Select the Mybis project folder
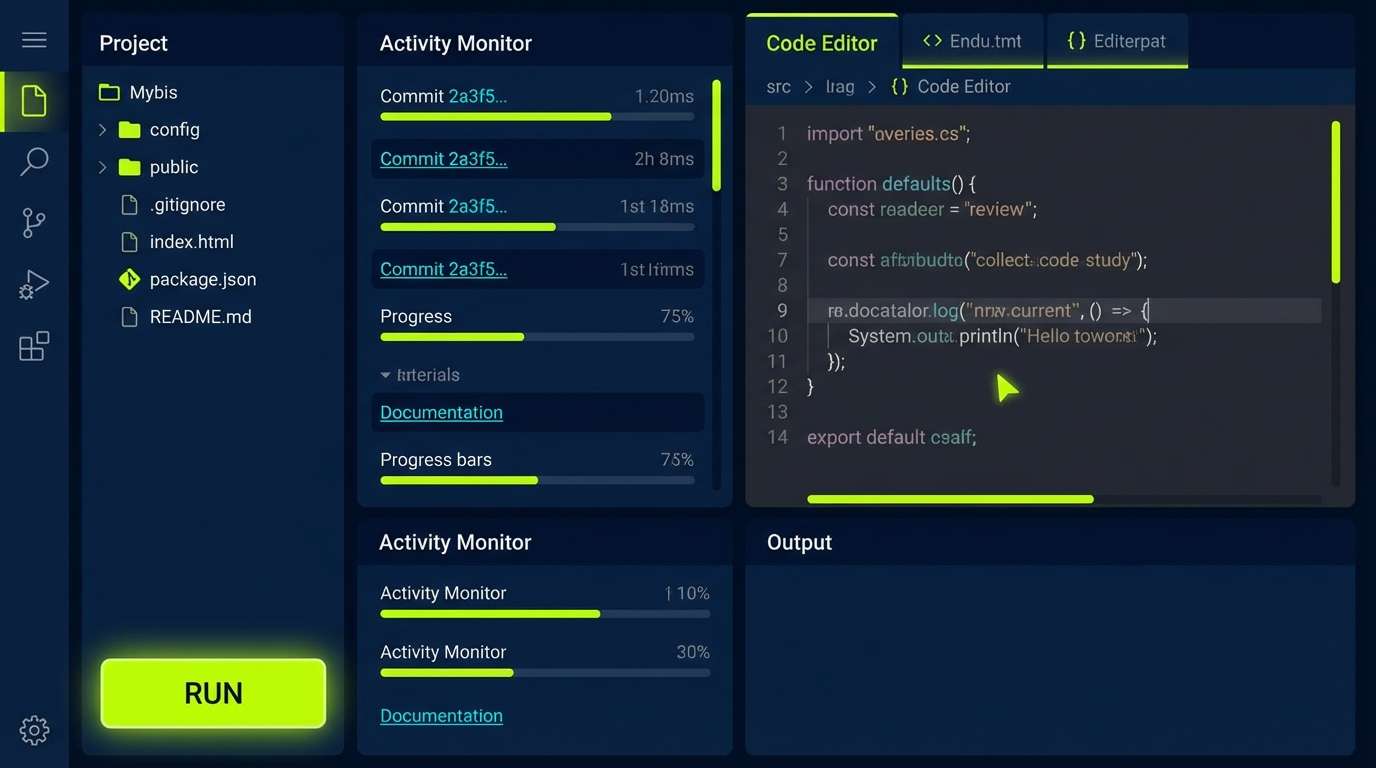The height and width of the screenshot is (768, 1376). (x=155, y=92)
